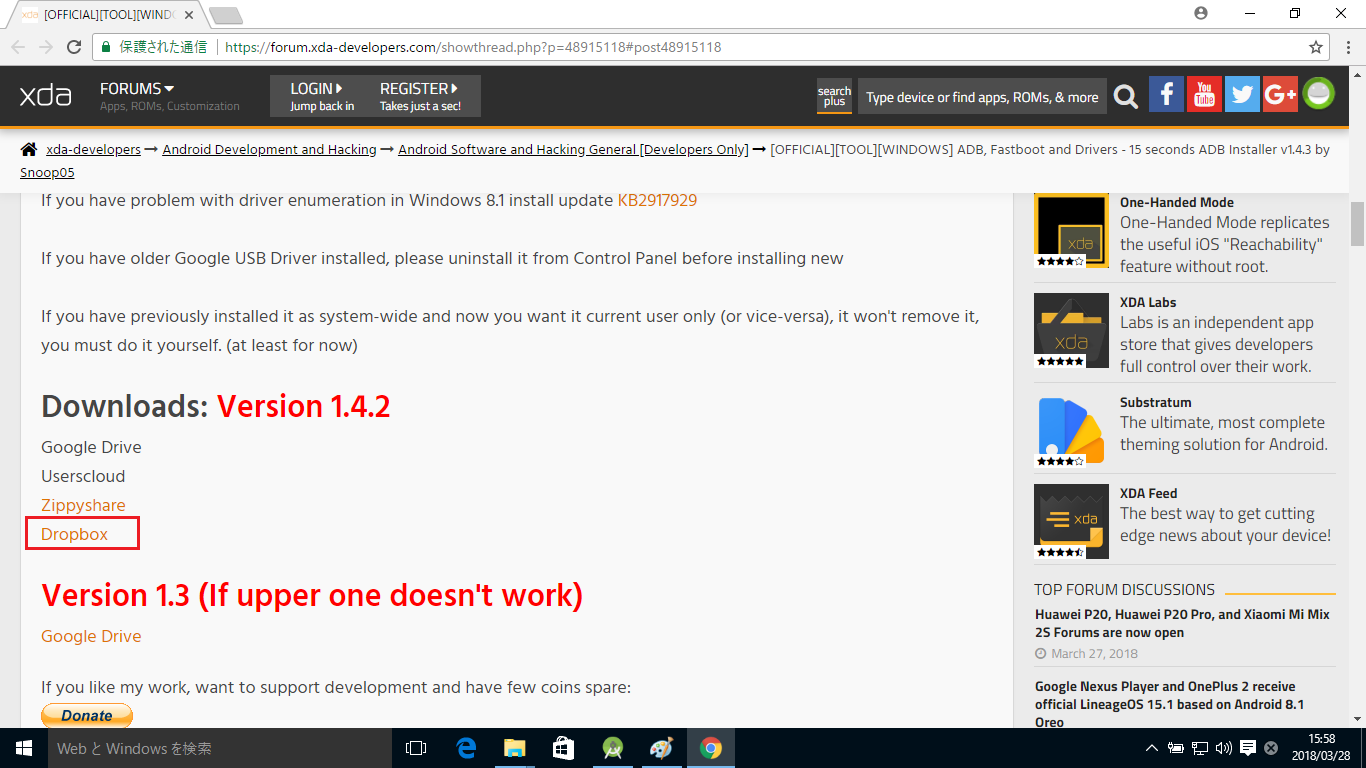Open the Windows Start menu
The width and height of the screenshot is (1366, 768).
point(24,748)
